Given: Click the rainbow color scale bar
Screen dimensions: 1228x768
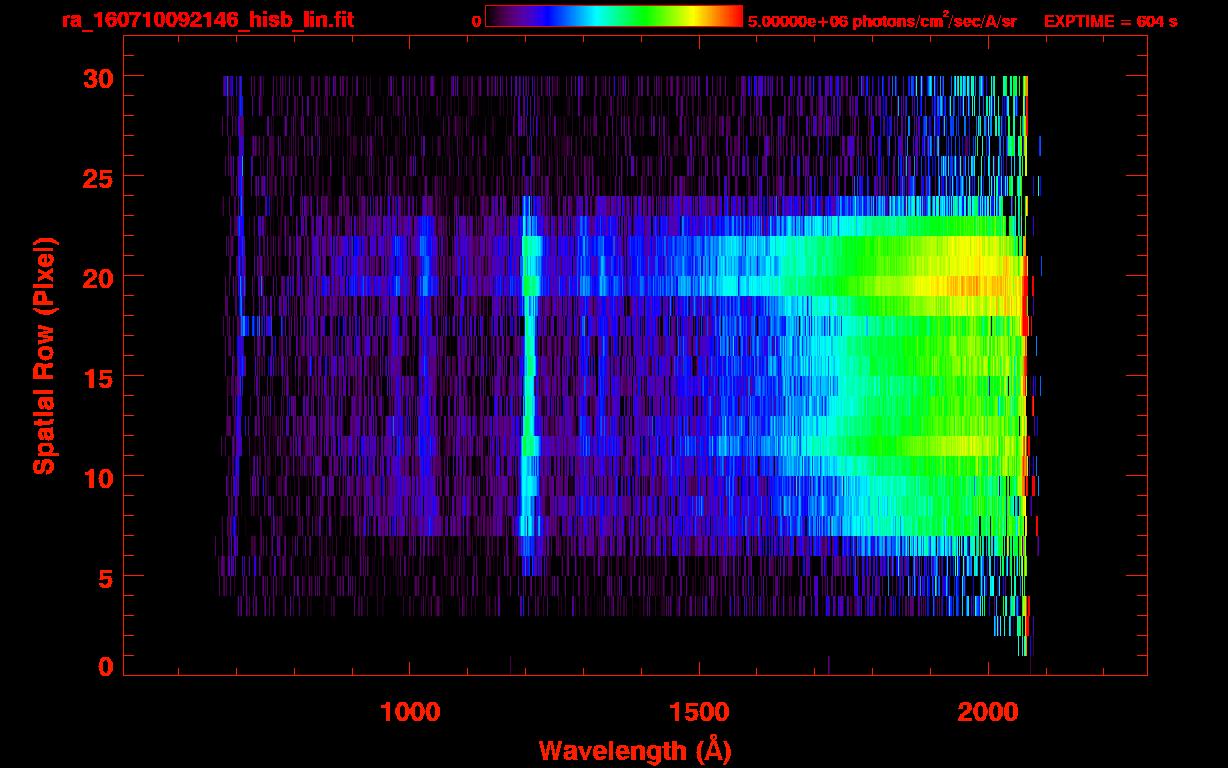Looking at the screenshot, I should (613, 16).
